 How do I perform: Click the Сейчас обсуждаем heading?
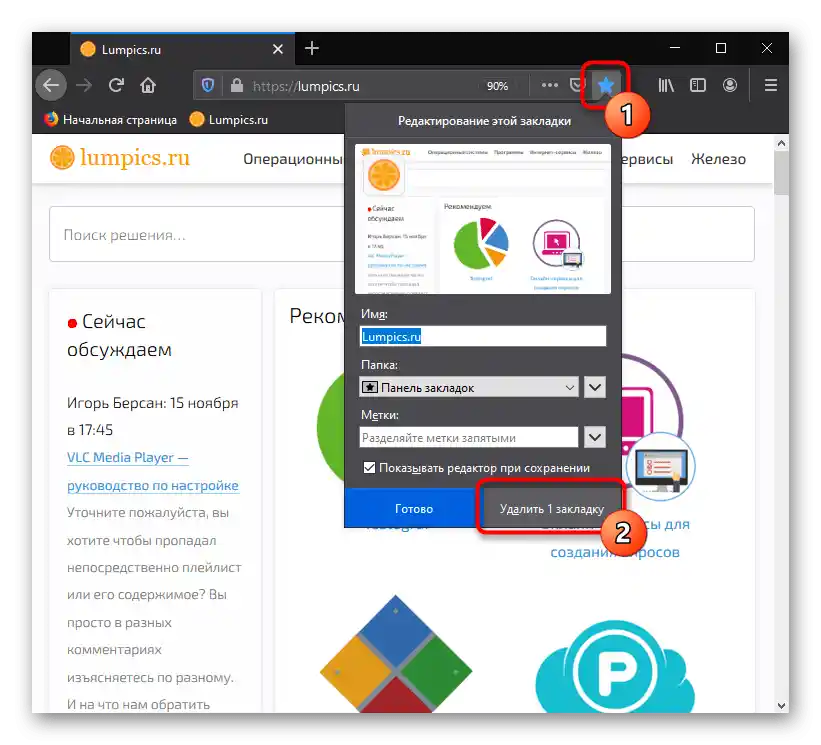119,336
